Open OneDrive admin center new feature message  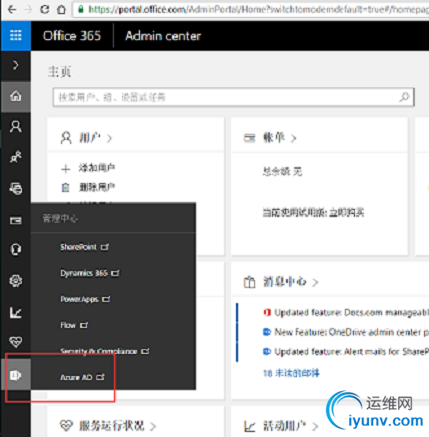[x=351, y=332]
